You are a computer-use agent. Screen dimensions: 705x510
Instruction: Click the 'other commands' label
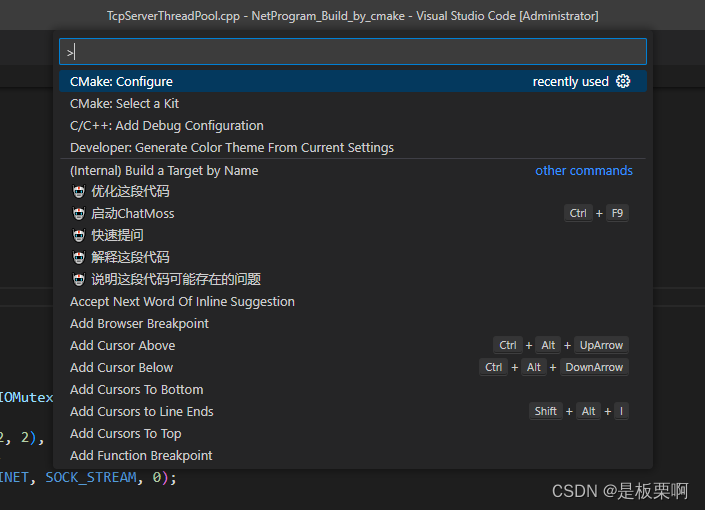[584, 170]
